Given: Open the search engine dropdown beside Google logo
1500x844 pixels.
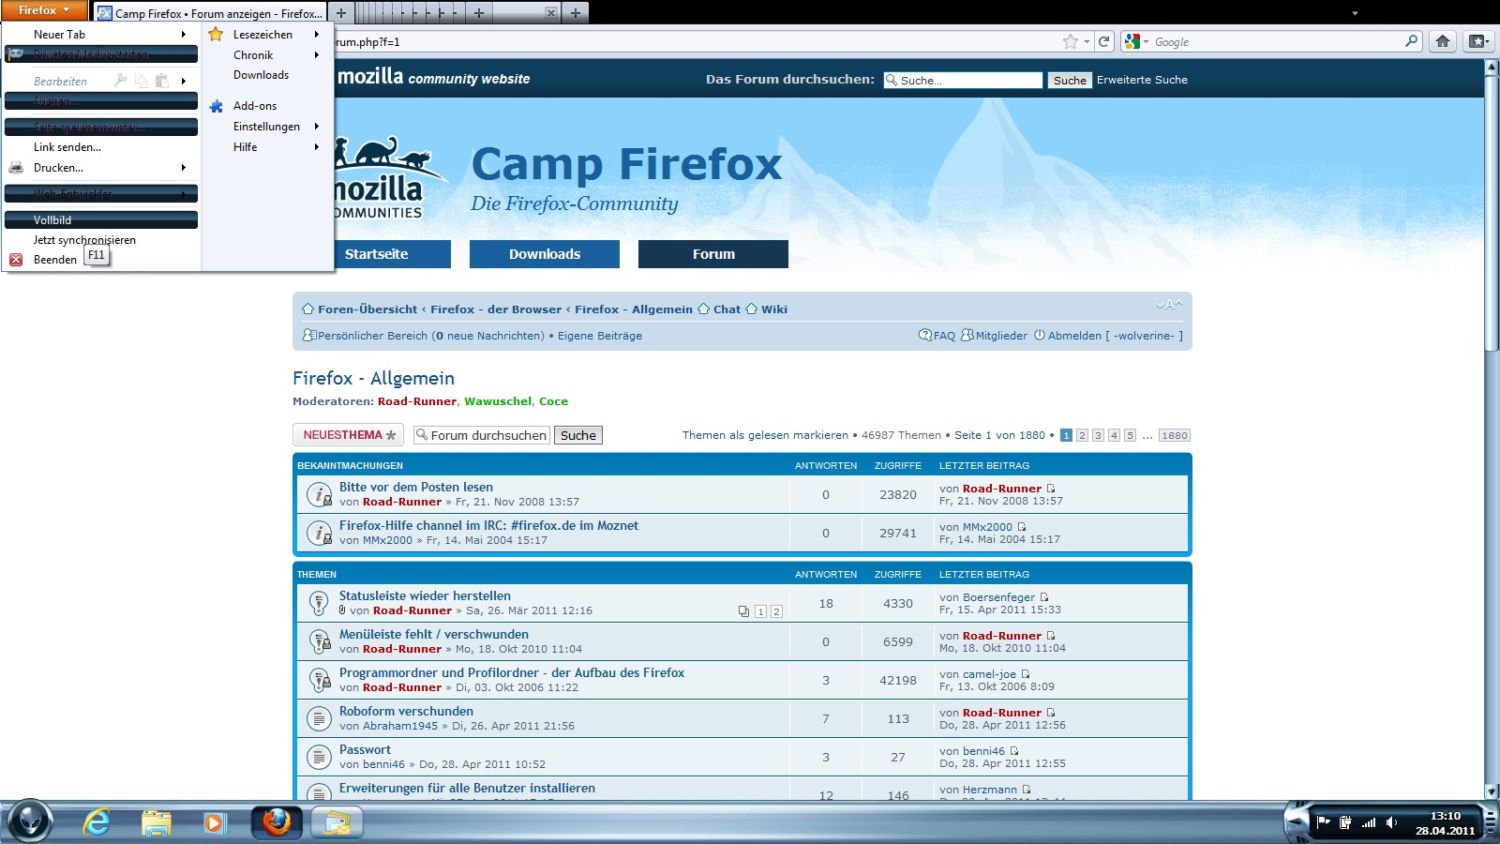Looking at the screenshot, I should (1146, 42).
